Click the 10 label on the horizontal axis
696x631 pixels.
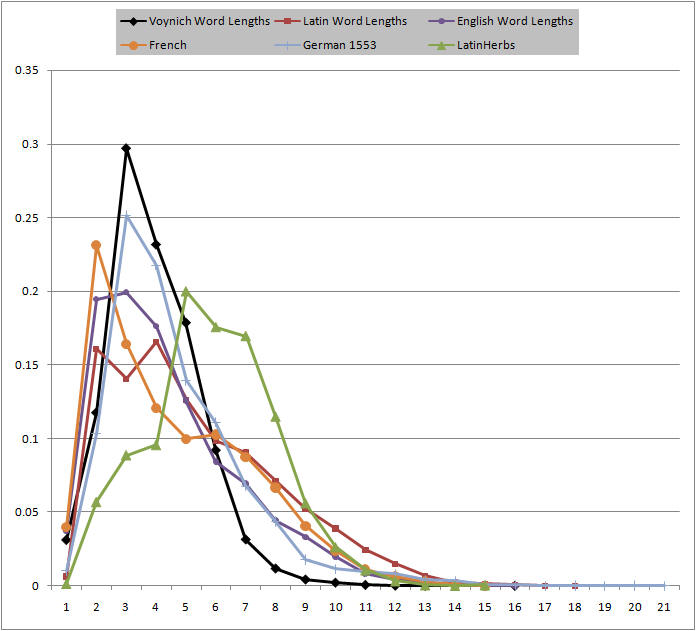pos(335,607)
